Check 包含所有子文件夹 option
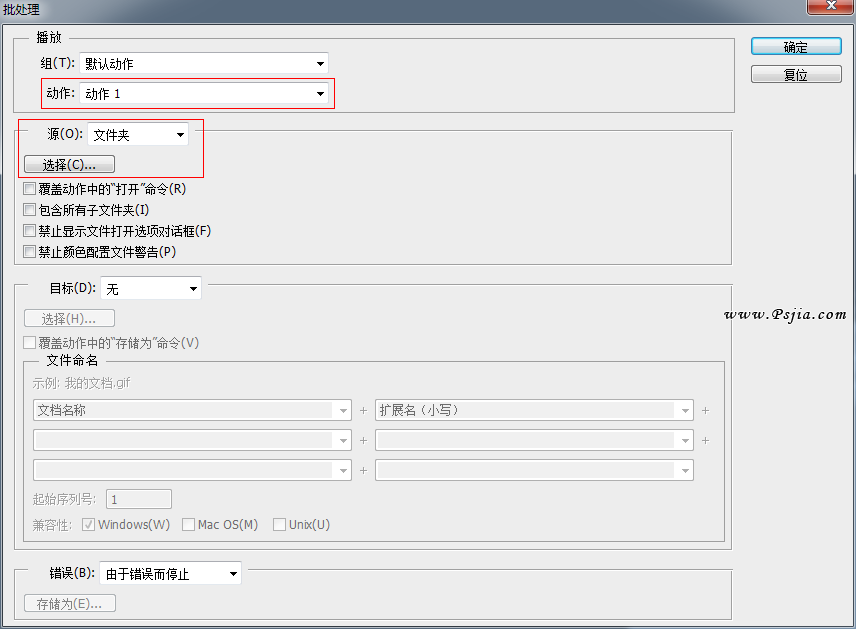This screenshot has width=856, height=629. [30, 210]
